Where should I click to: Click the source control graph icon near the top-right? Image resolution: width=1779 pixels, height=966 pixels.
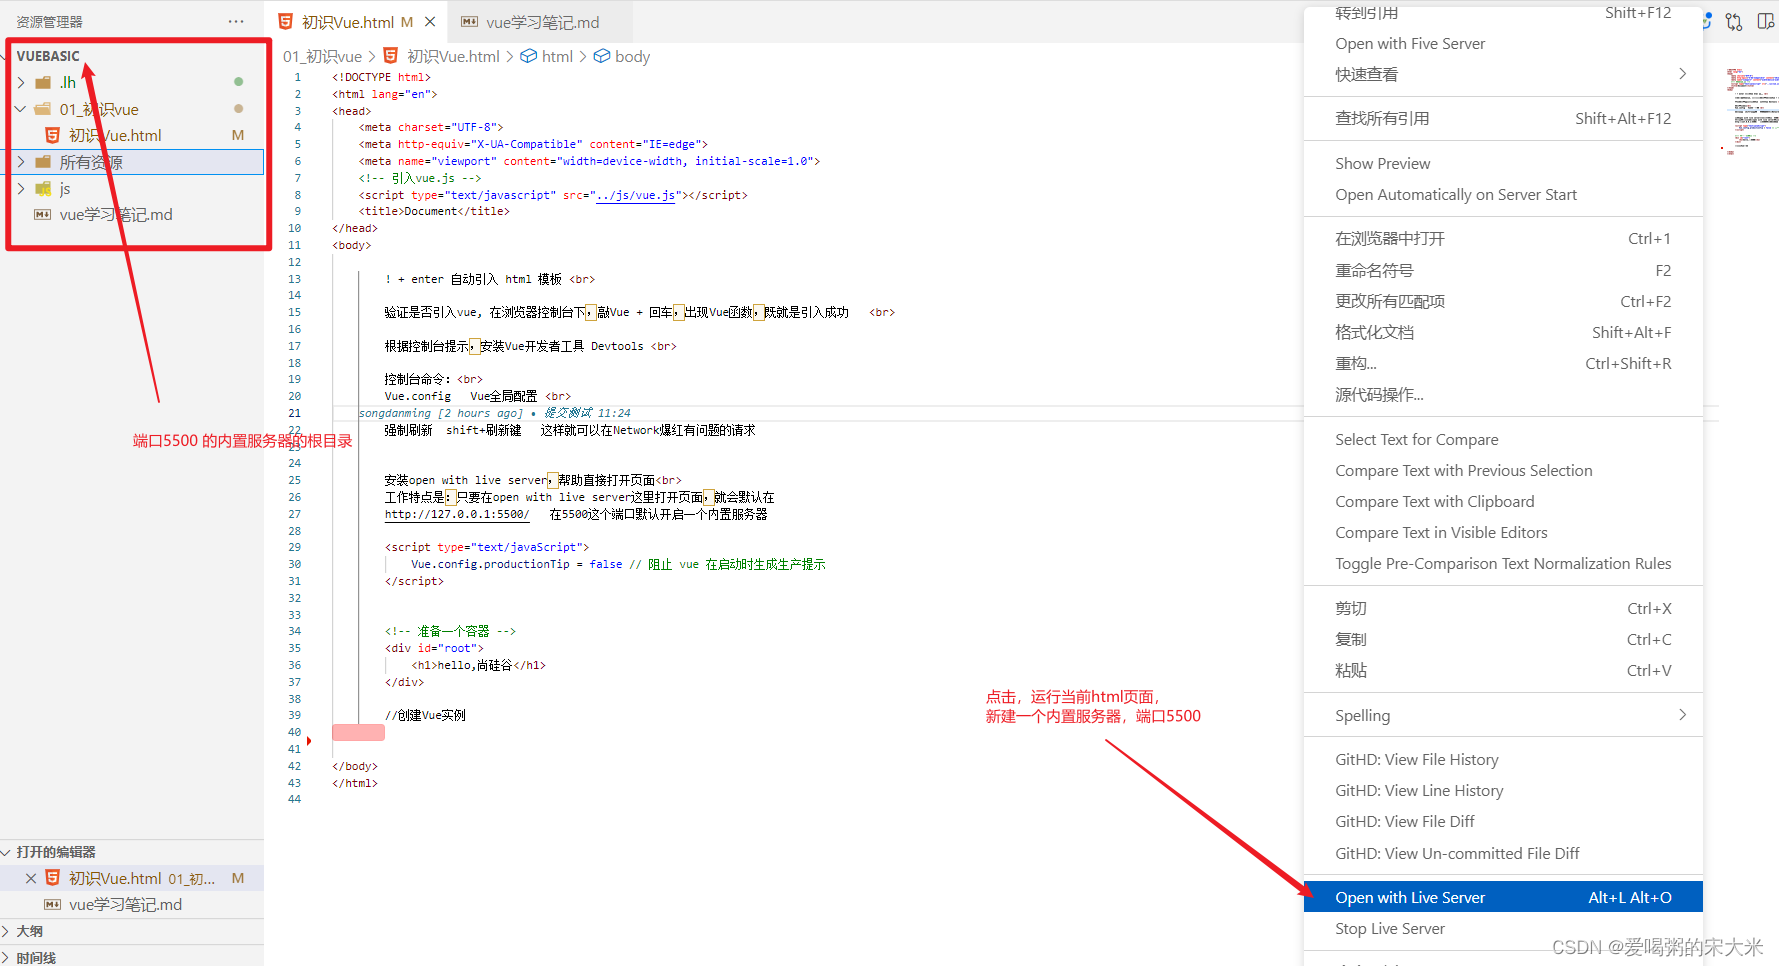pos(1733,21)
